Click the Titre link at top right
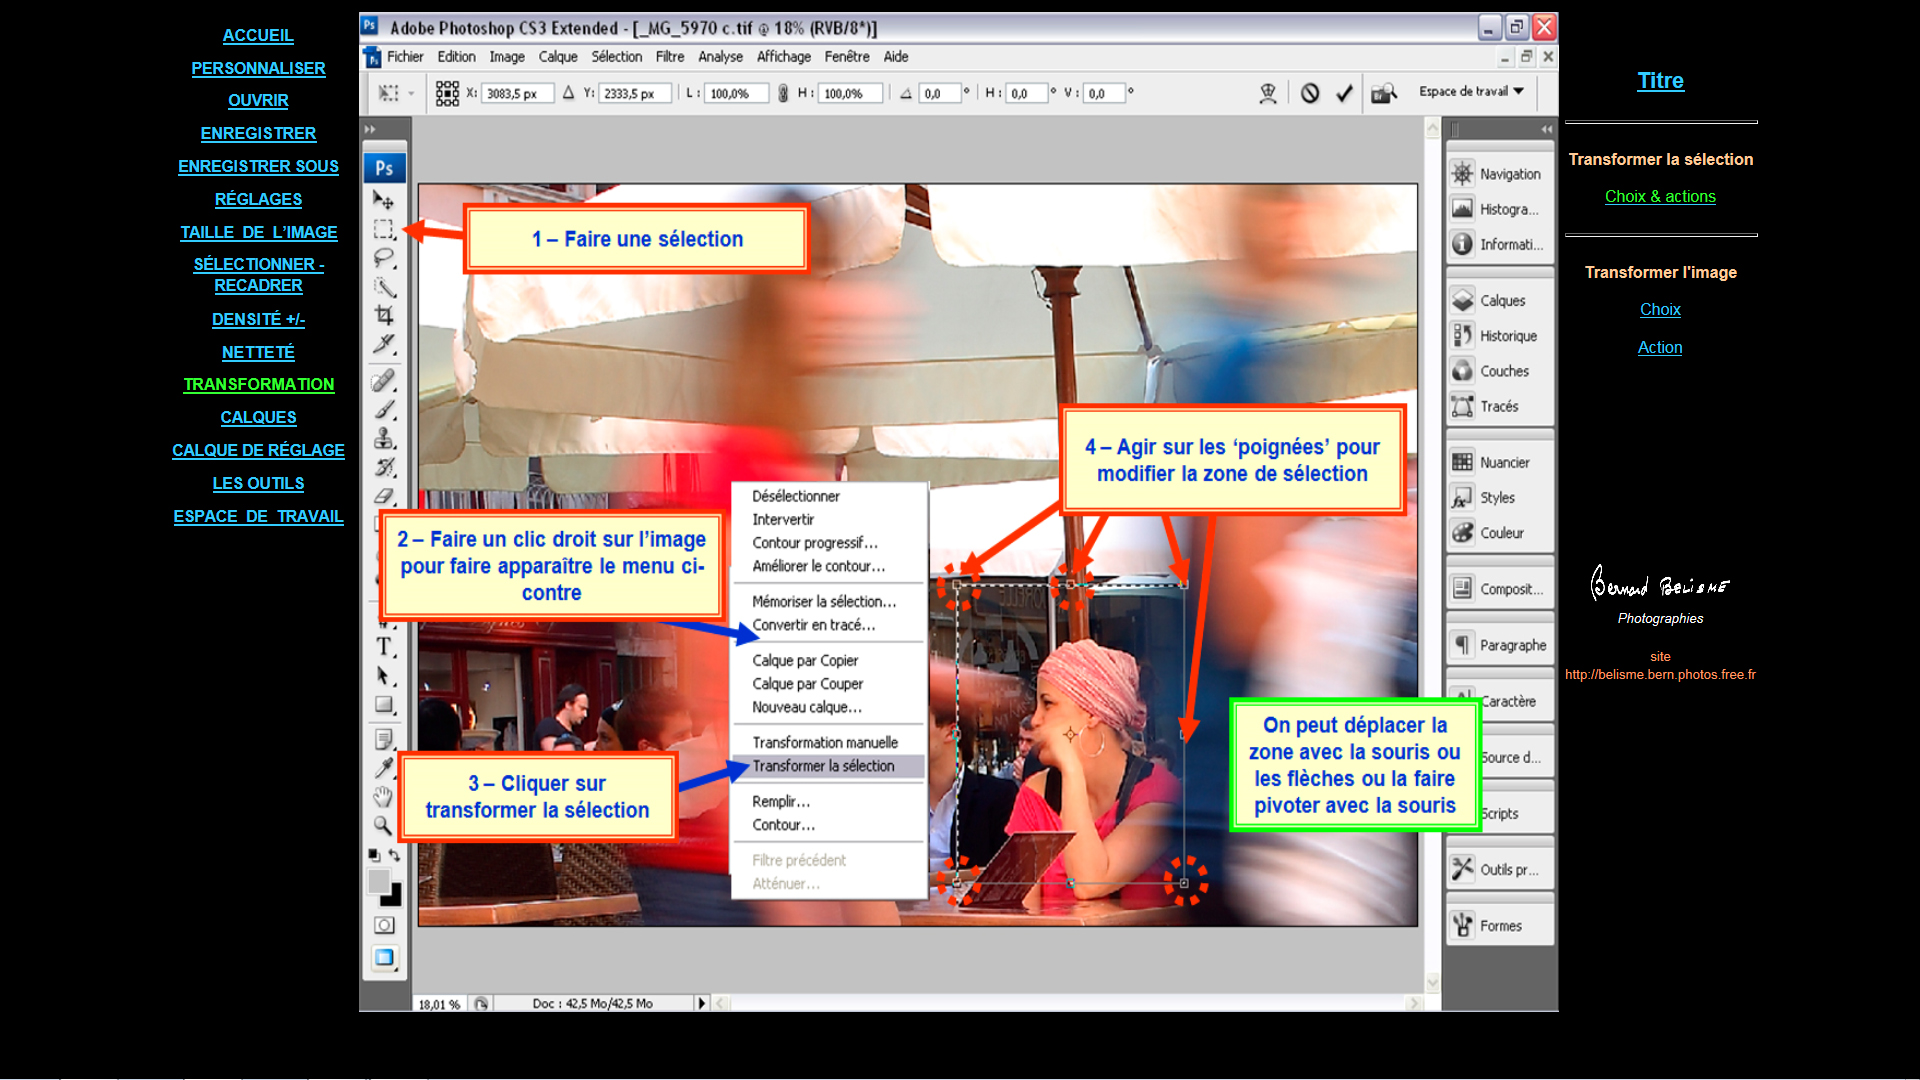Image resolution: width=1920 pixels, height=1080 pixels. click(1660, 81)
